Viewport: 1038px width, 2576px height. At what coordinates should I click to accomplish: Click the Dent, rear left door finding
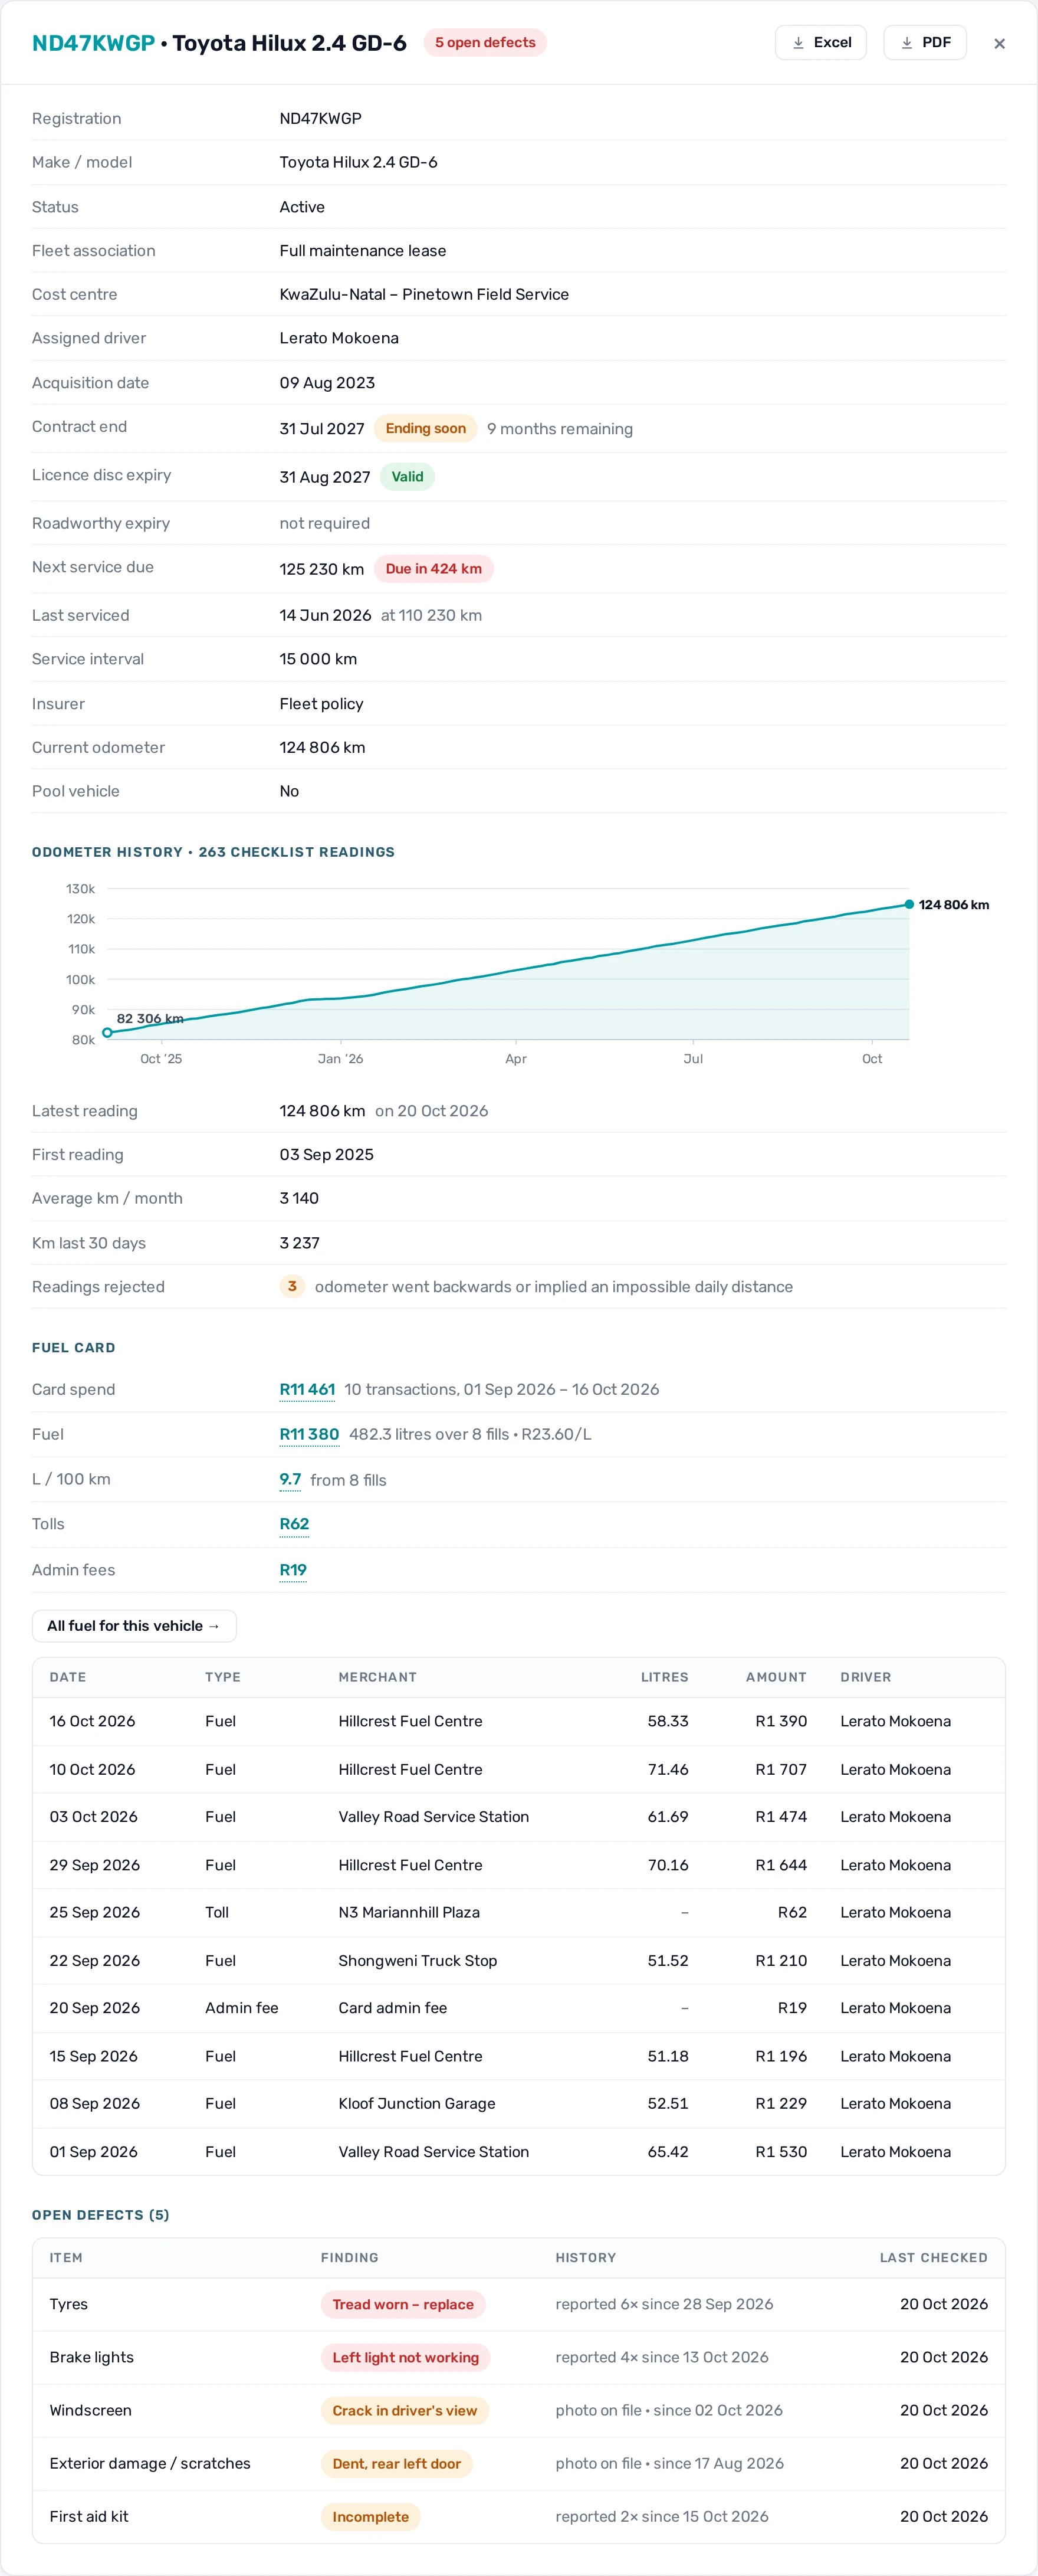coord(396,2463)
